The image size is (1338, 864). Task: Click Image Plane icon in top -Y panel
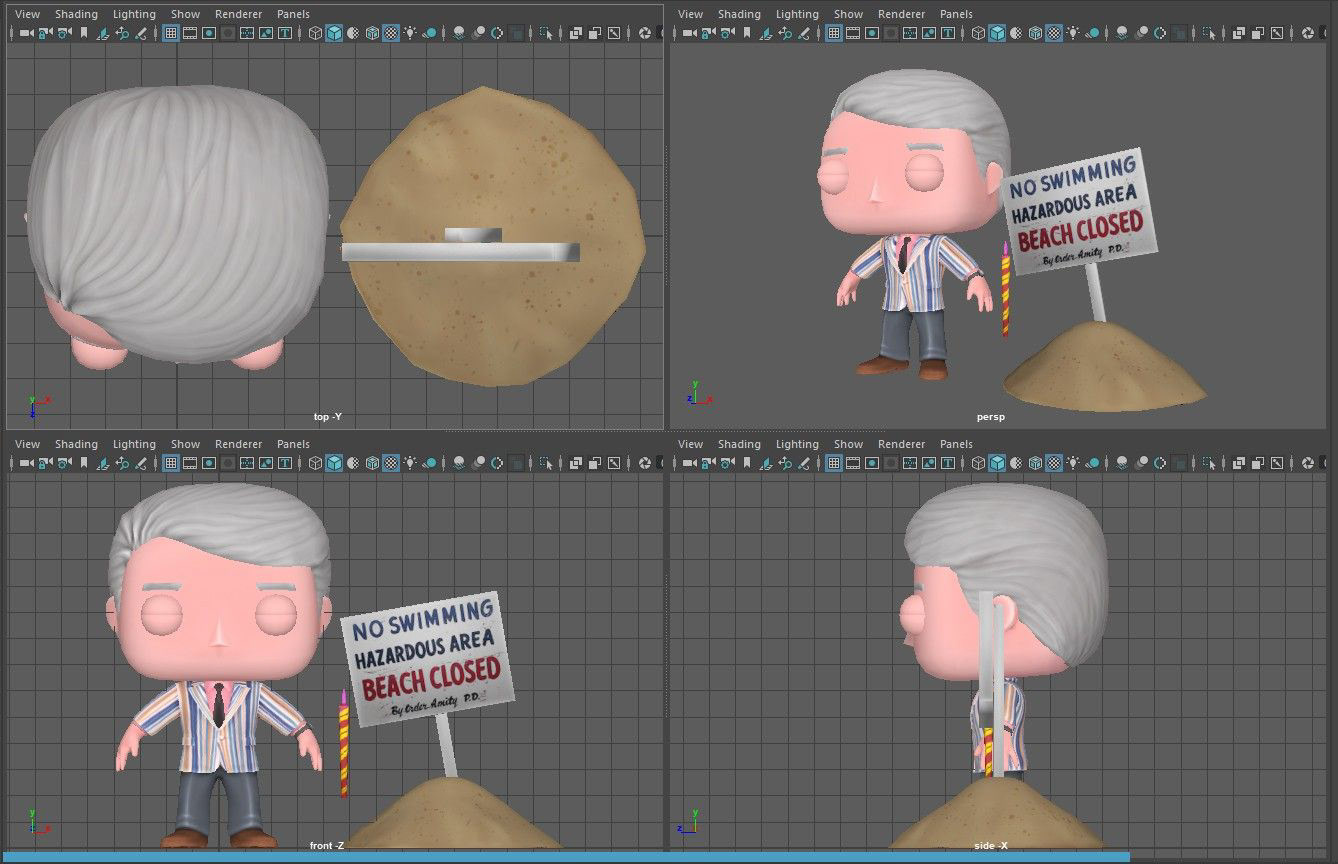[x=103, y=33]
